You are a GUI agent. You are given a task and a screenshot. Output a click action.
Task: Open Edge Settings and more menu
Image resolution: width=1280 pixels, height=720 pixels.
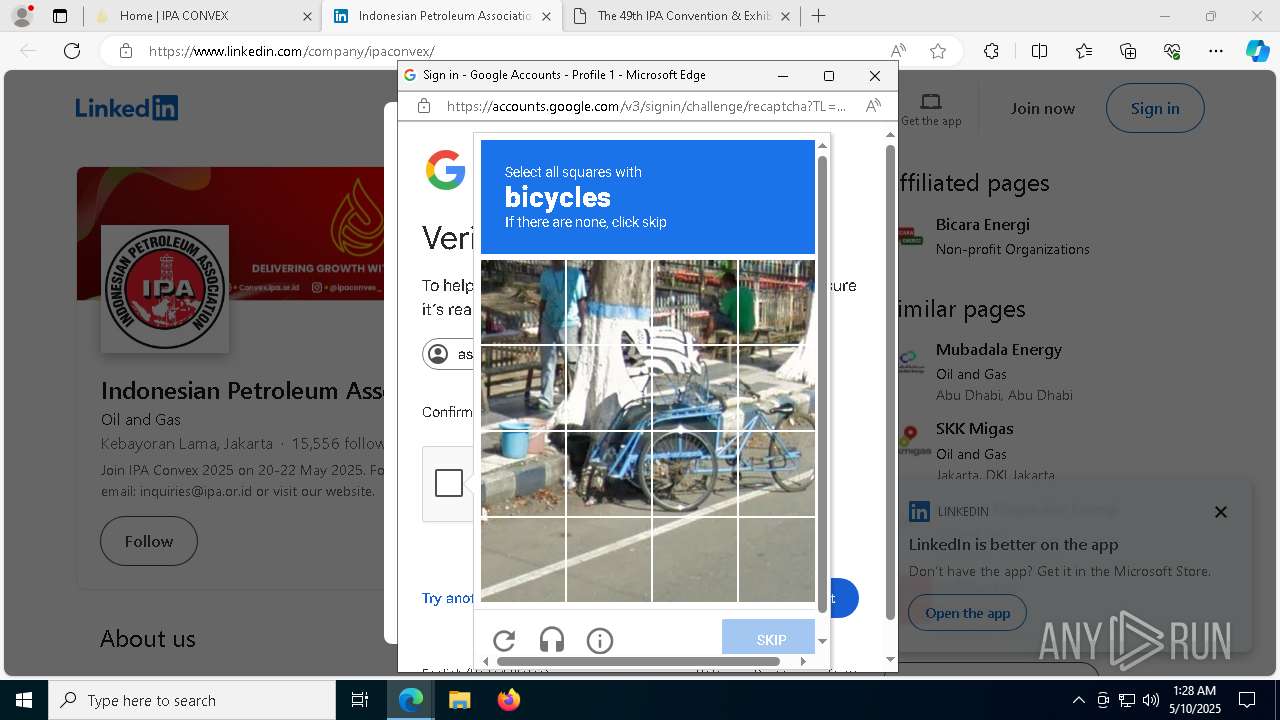click(1216, 51)
